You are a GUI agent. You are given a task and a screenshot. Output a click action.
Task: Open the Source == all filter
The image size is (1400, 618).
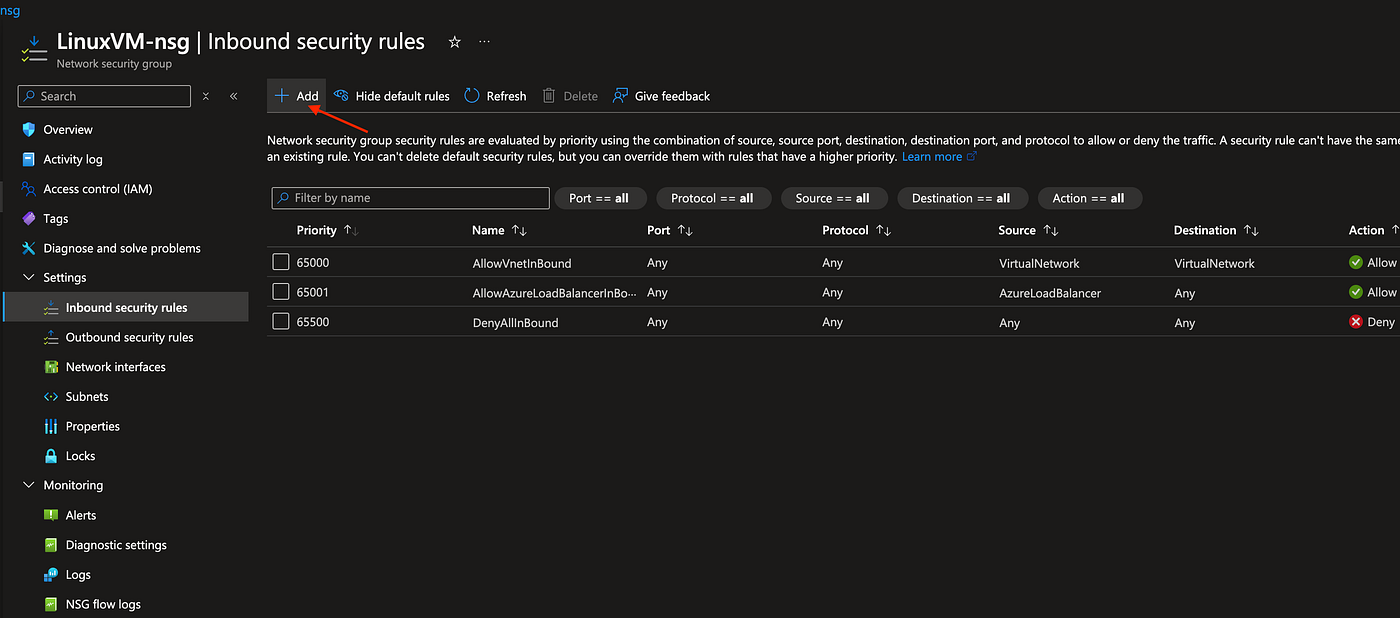(x=833, y=198)
